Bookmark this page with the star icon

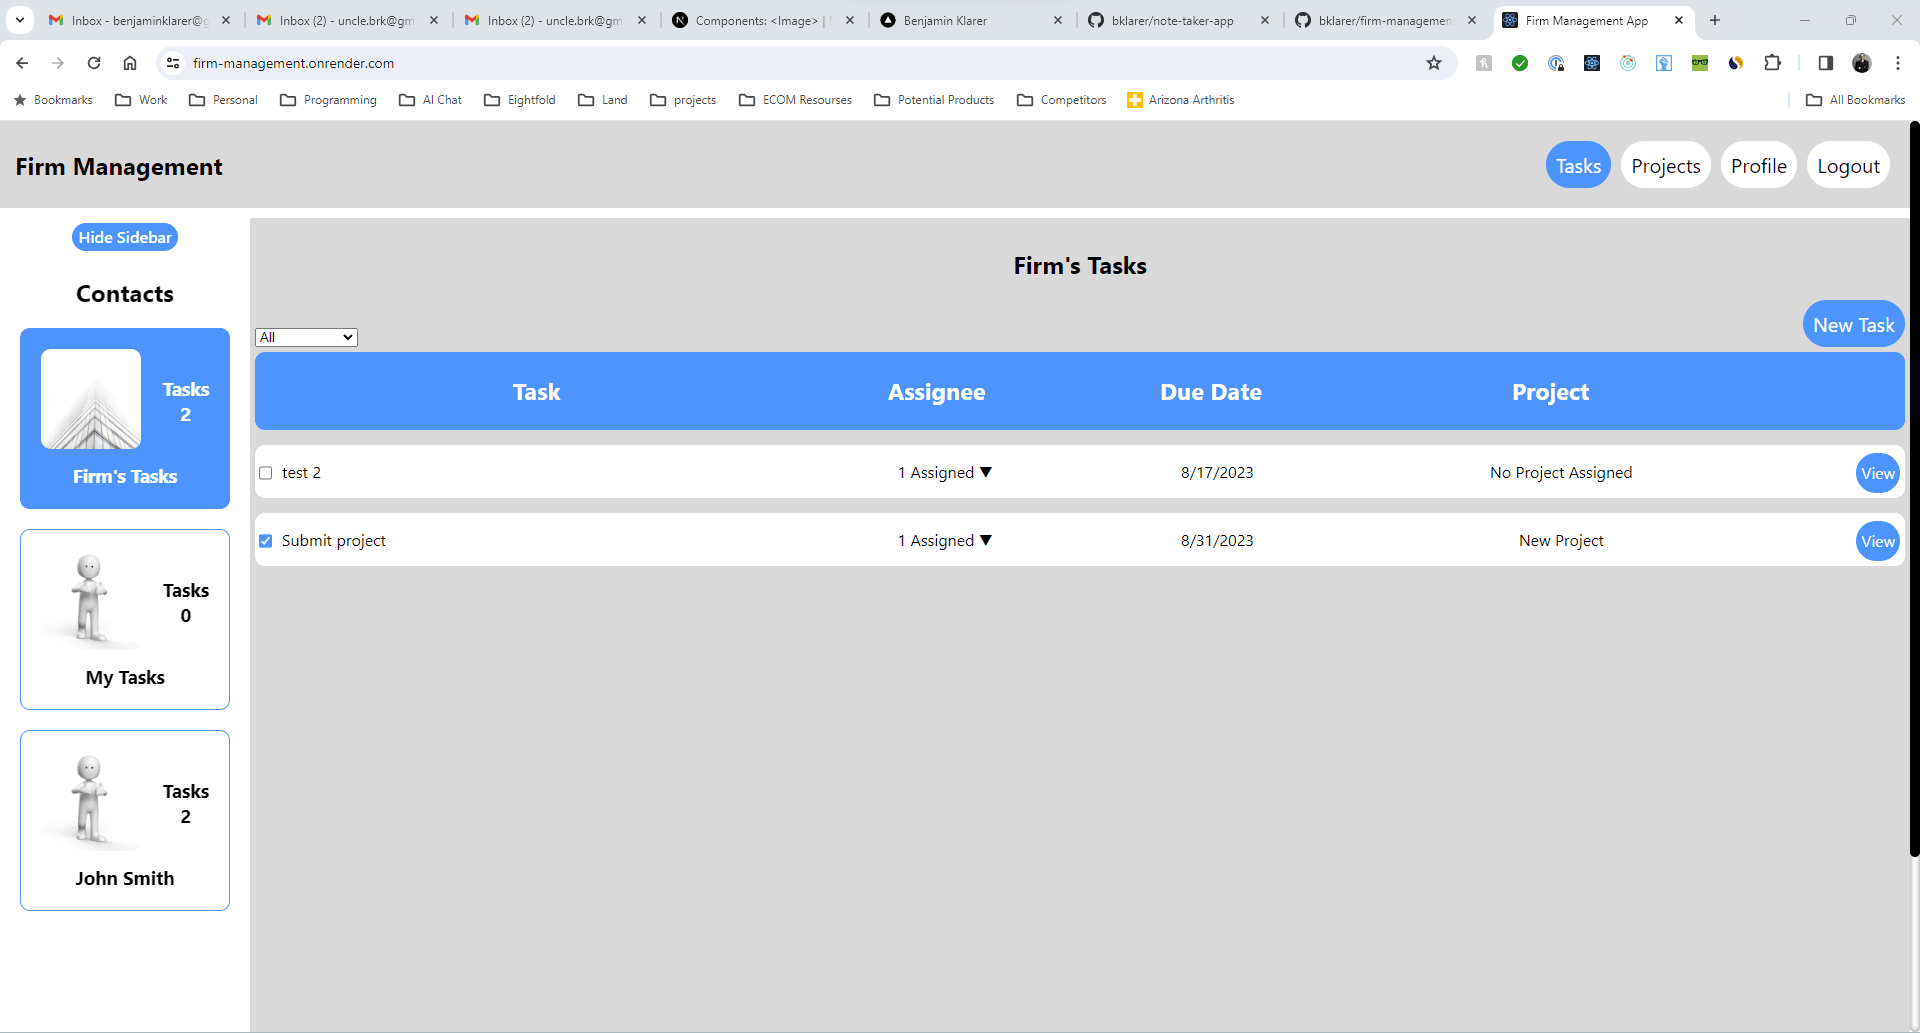tap(1433, 63)
